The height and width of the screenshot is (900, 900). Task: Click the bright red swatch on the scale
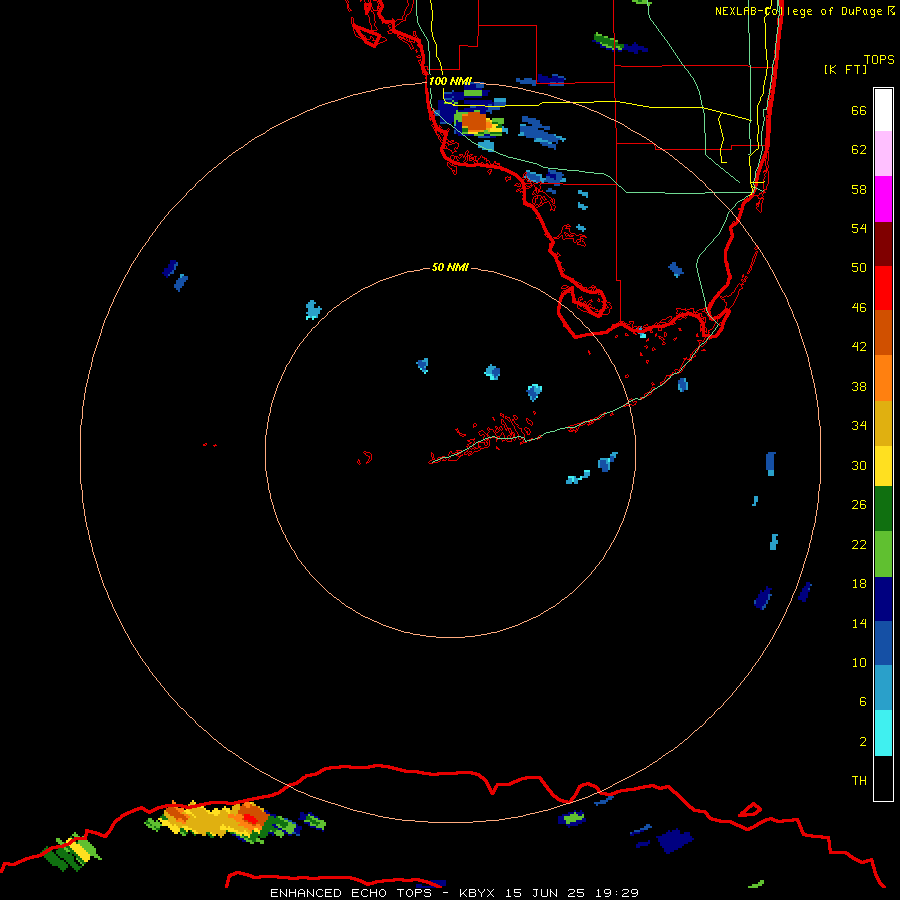click(883, 288)
